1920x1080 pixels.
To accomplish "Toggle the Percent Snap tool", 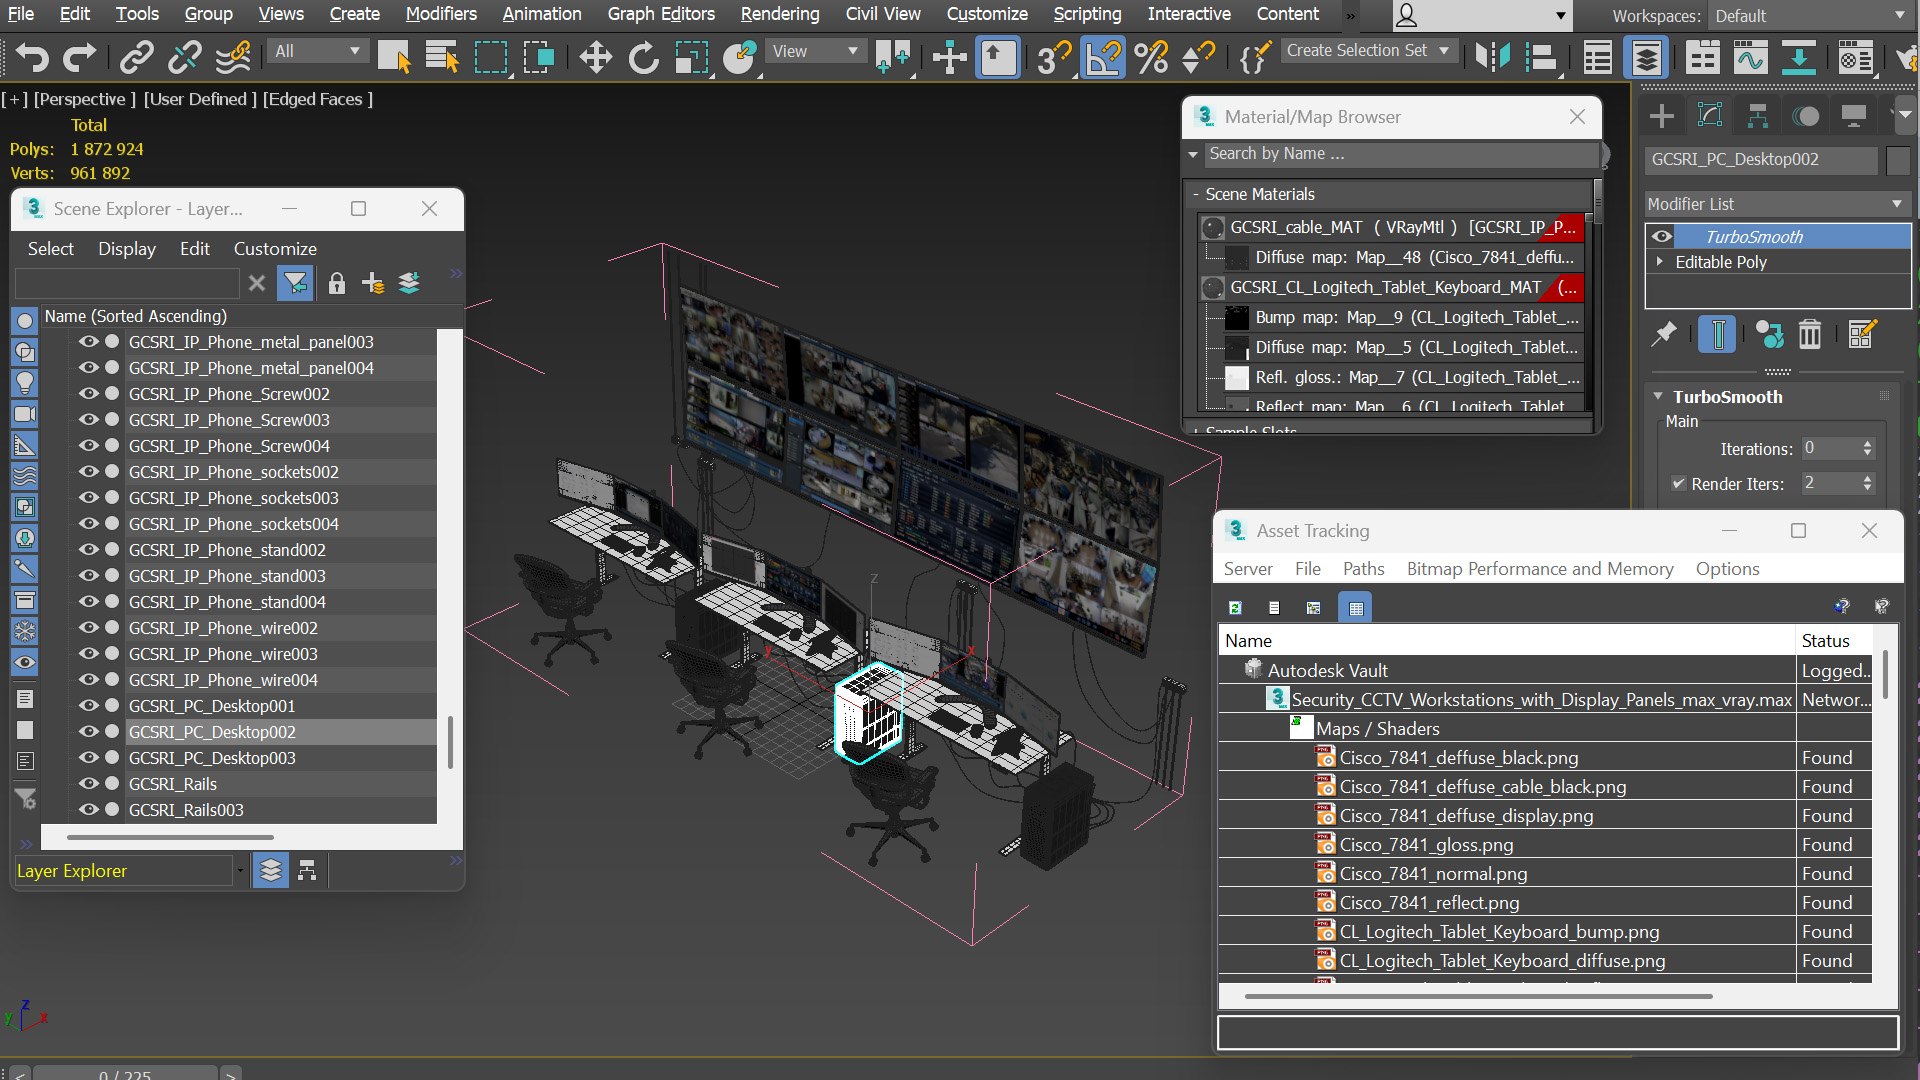I will 1151,57.
